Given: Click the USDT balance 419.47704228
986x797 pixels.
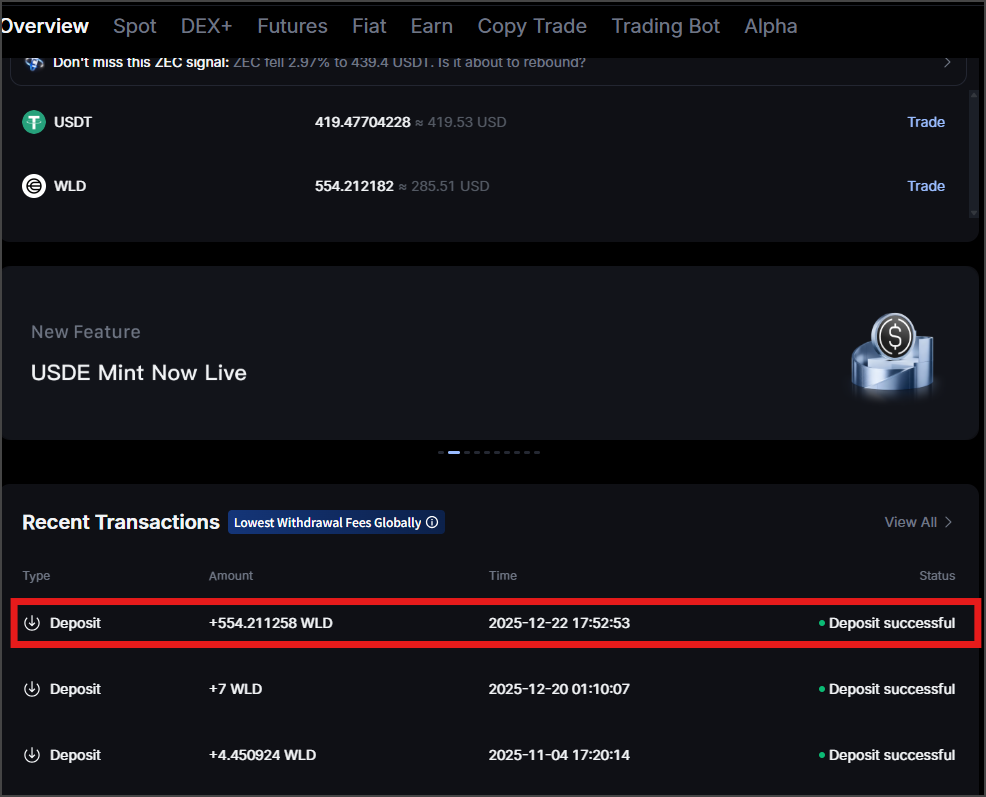Looking at the screenshot, I should [x=363, y=122].
